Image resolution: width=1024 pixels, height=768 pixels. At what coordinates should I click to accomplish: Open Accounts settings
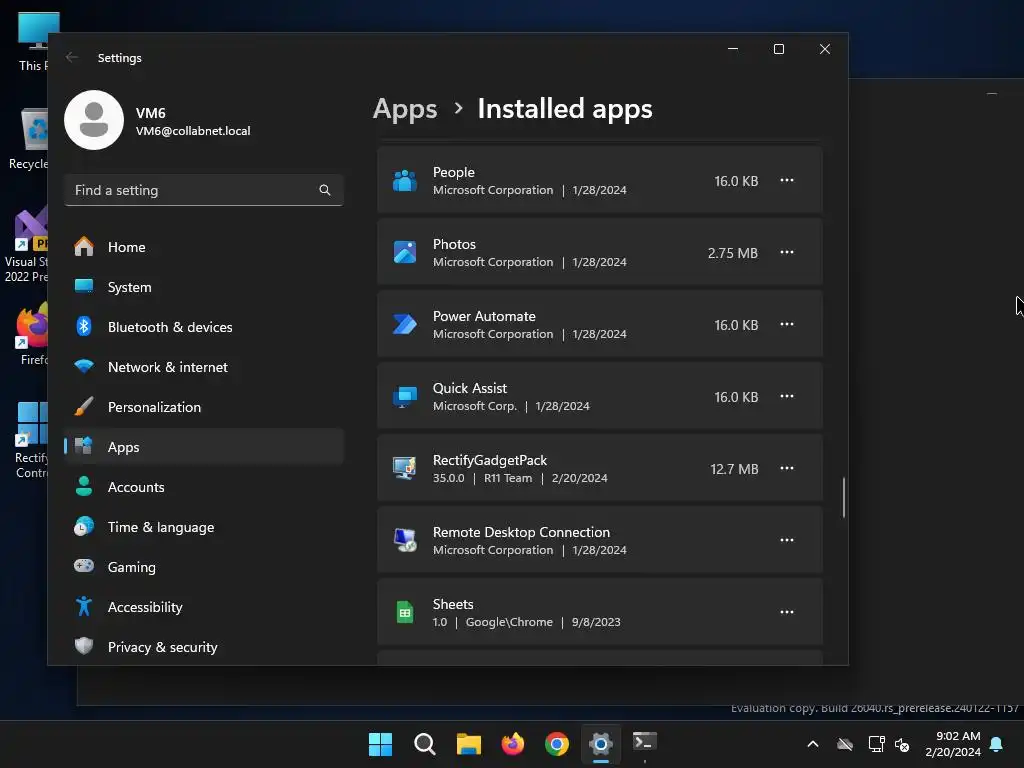pyautogui.click(x=204, y=487)
